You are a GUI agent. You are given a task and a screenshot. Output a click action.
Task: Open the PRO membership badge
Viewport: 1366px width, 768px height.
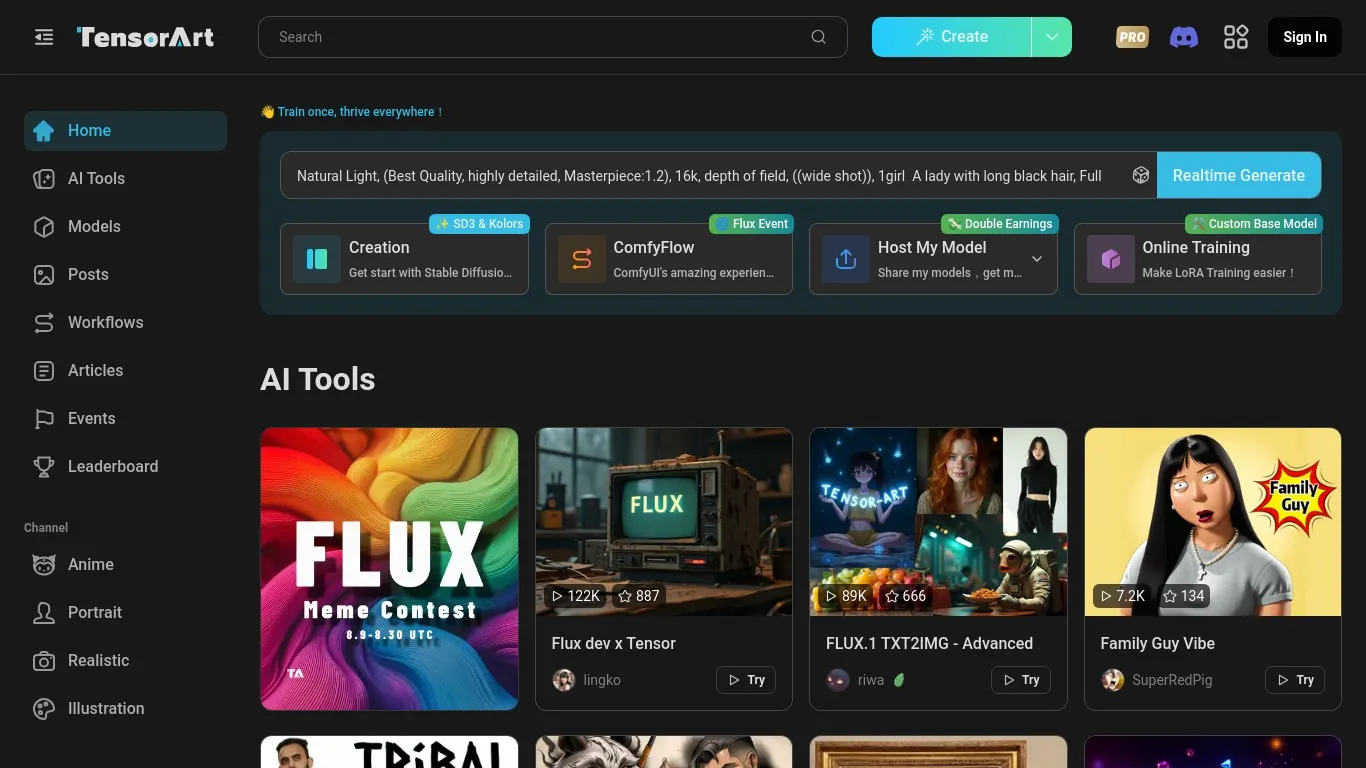1132,37
